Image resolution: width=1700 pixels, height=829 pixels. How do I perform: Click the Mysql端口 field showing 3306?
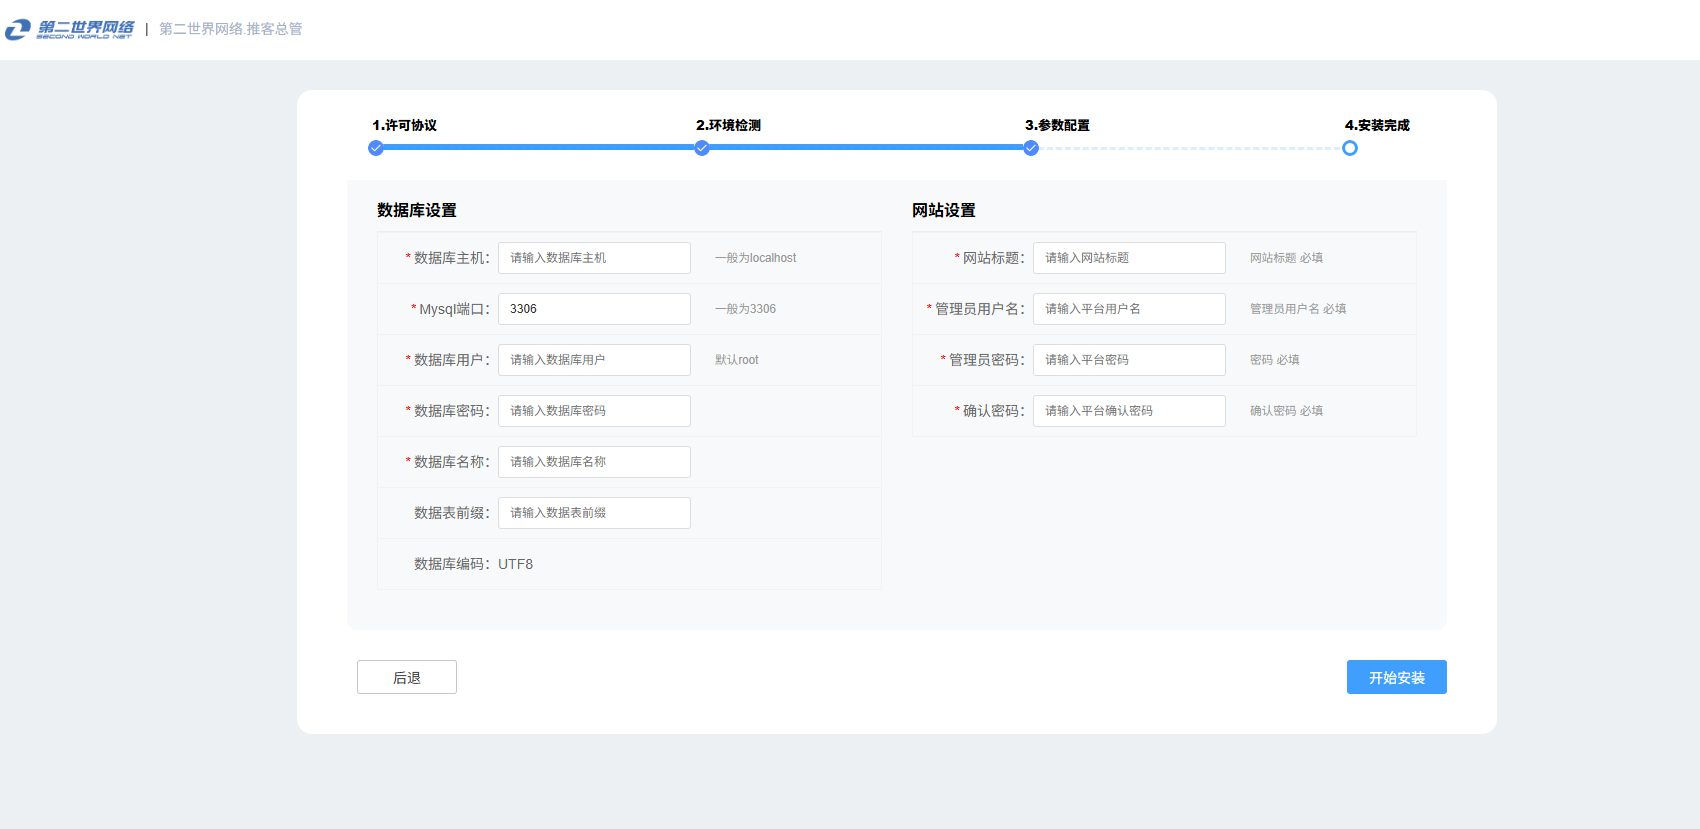click(x=594, y=309)
